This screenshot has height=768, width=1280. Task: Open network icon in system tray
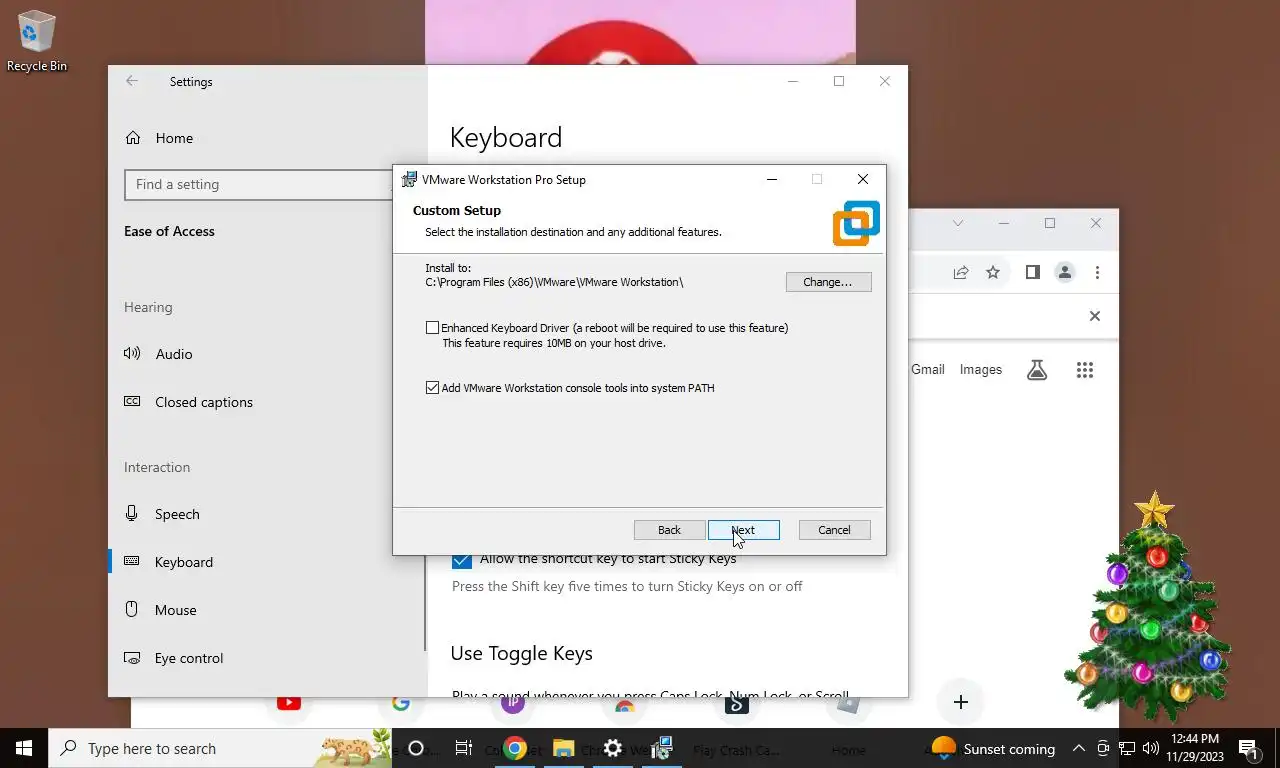click(x=1127, y=748)
